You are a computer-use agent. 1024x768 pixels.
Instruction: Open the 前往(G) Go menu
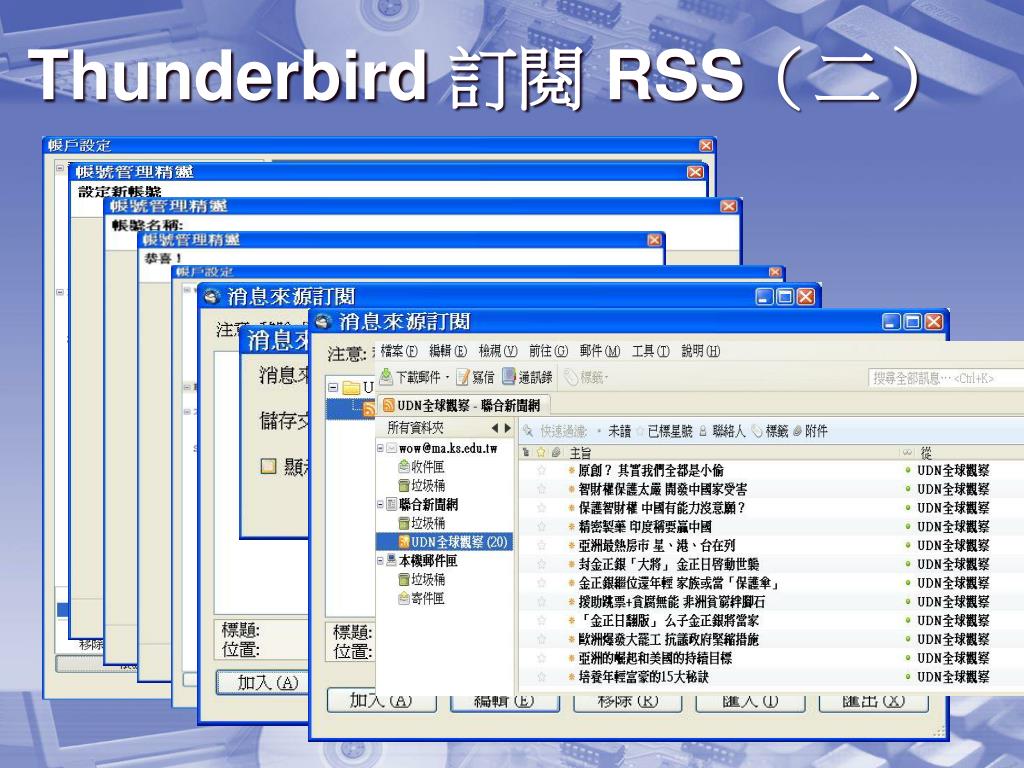point(549,351)
